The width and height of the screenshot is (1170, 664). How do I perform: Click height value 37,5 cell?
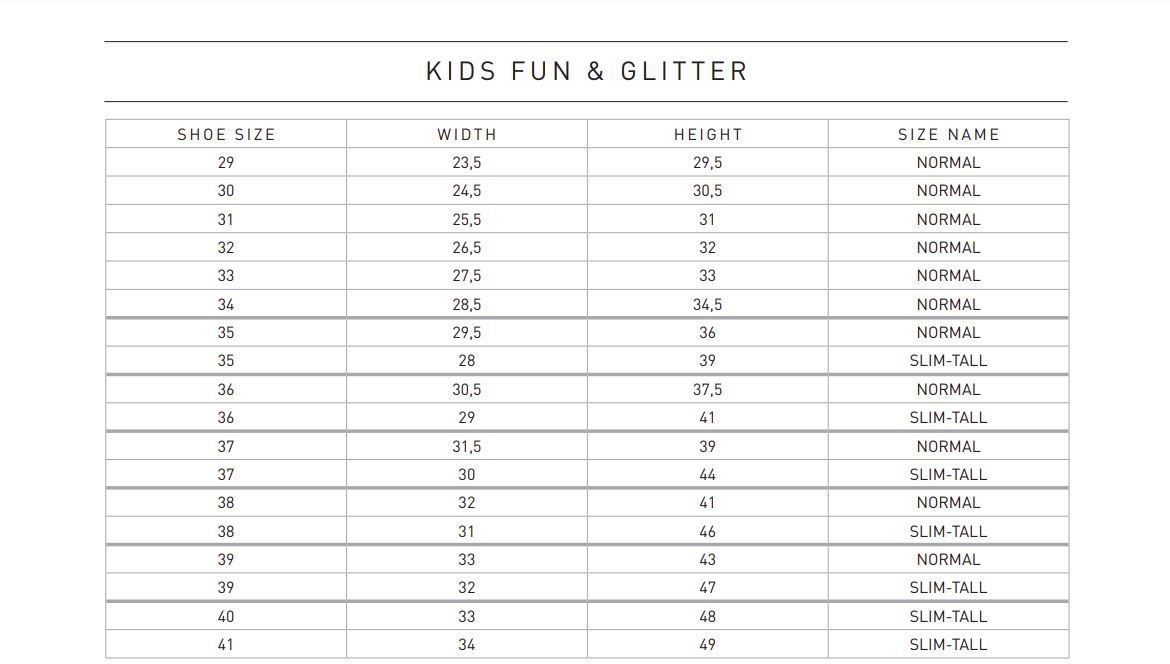pos(708,389)
